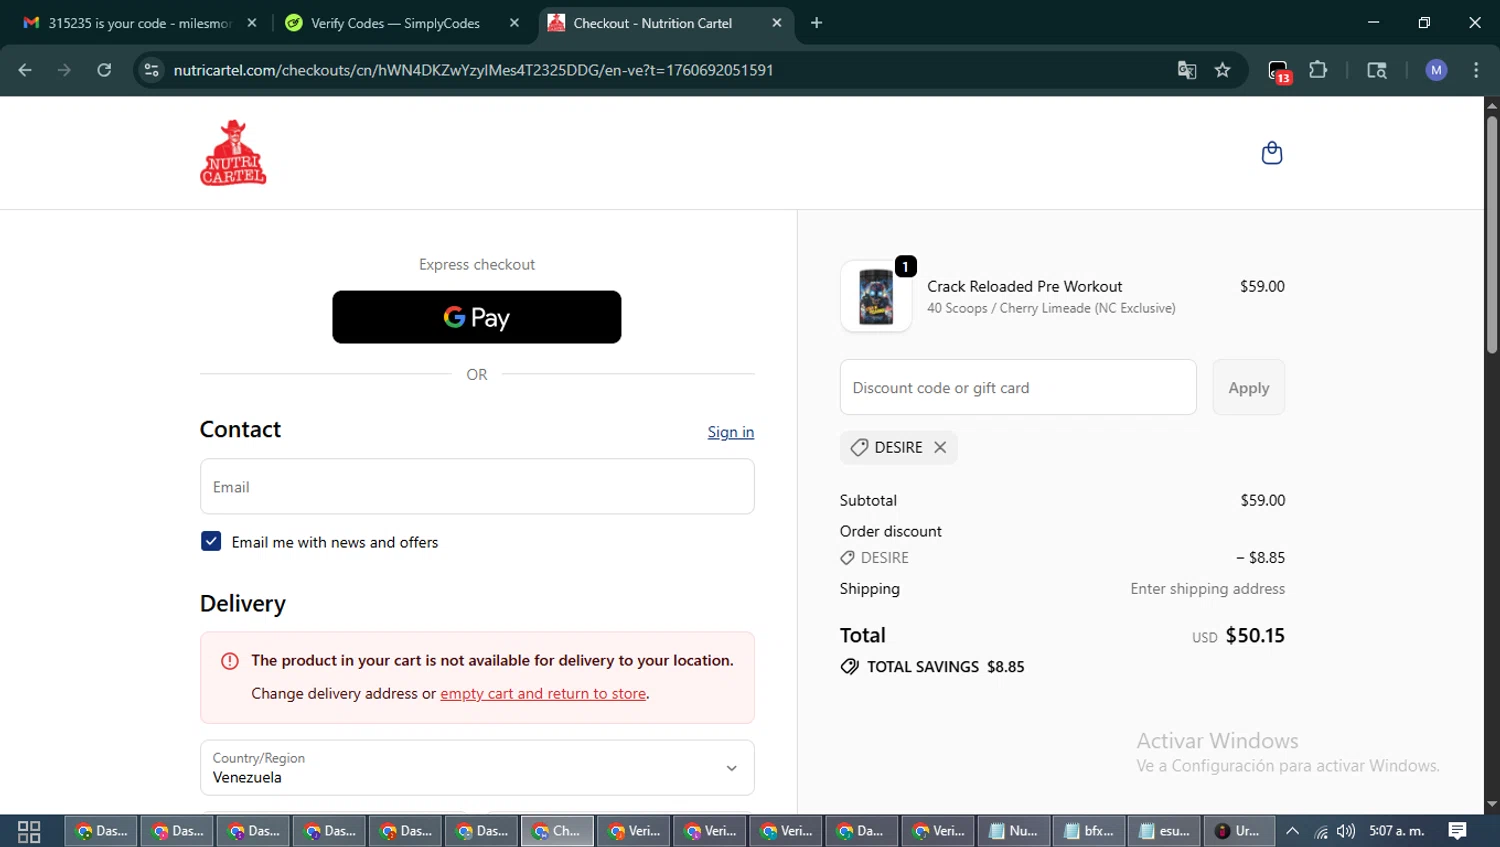Open the shopping bag cart icon
This screenshot has width=1500, height=847.
pyautogui.click(x=1271, y=153)
